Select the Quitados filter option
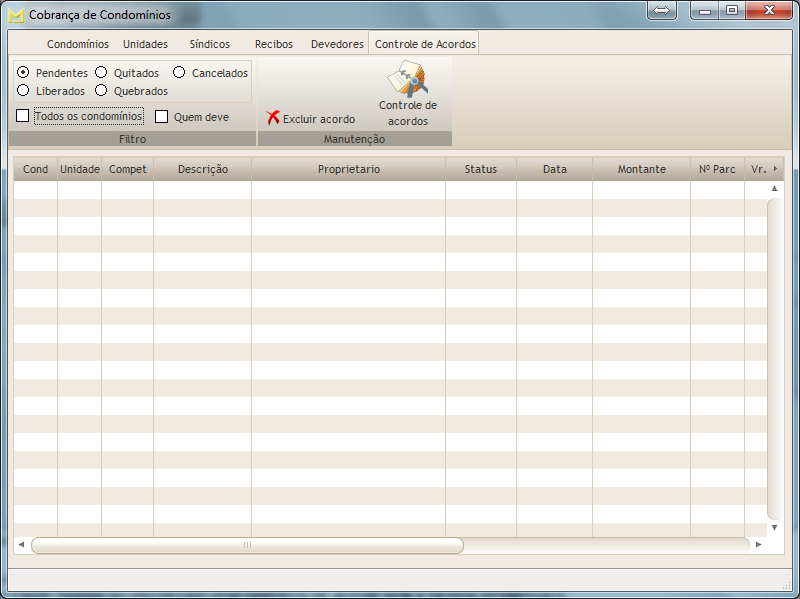Viewport: 800px width, 599px height. click(101, 72)
